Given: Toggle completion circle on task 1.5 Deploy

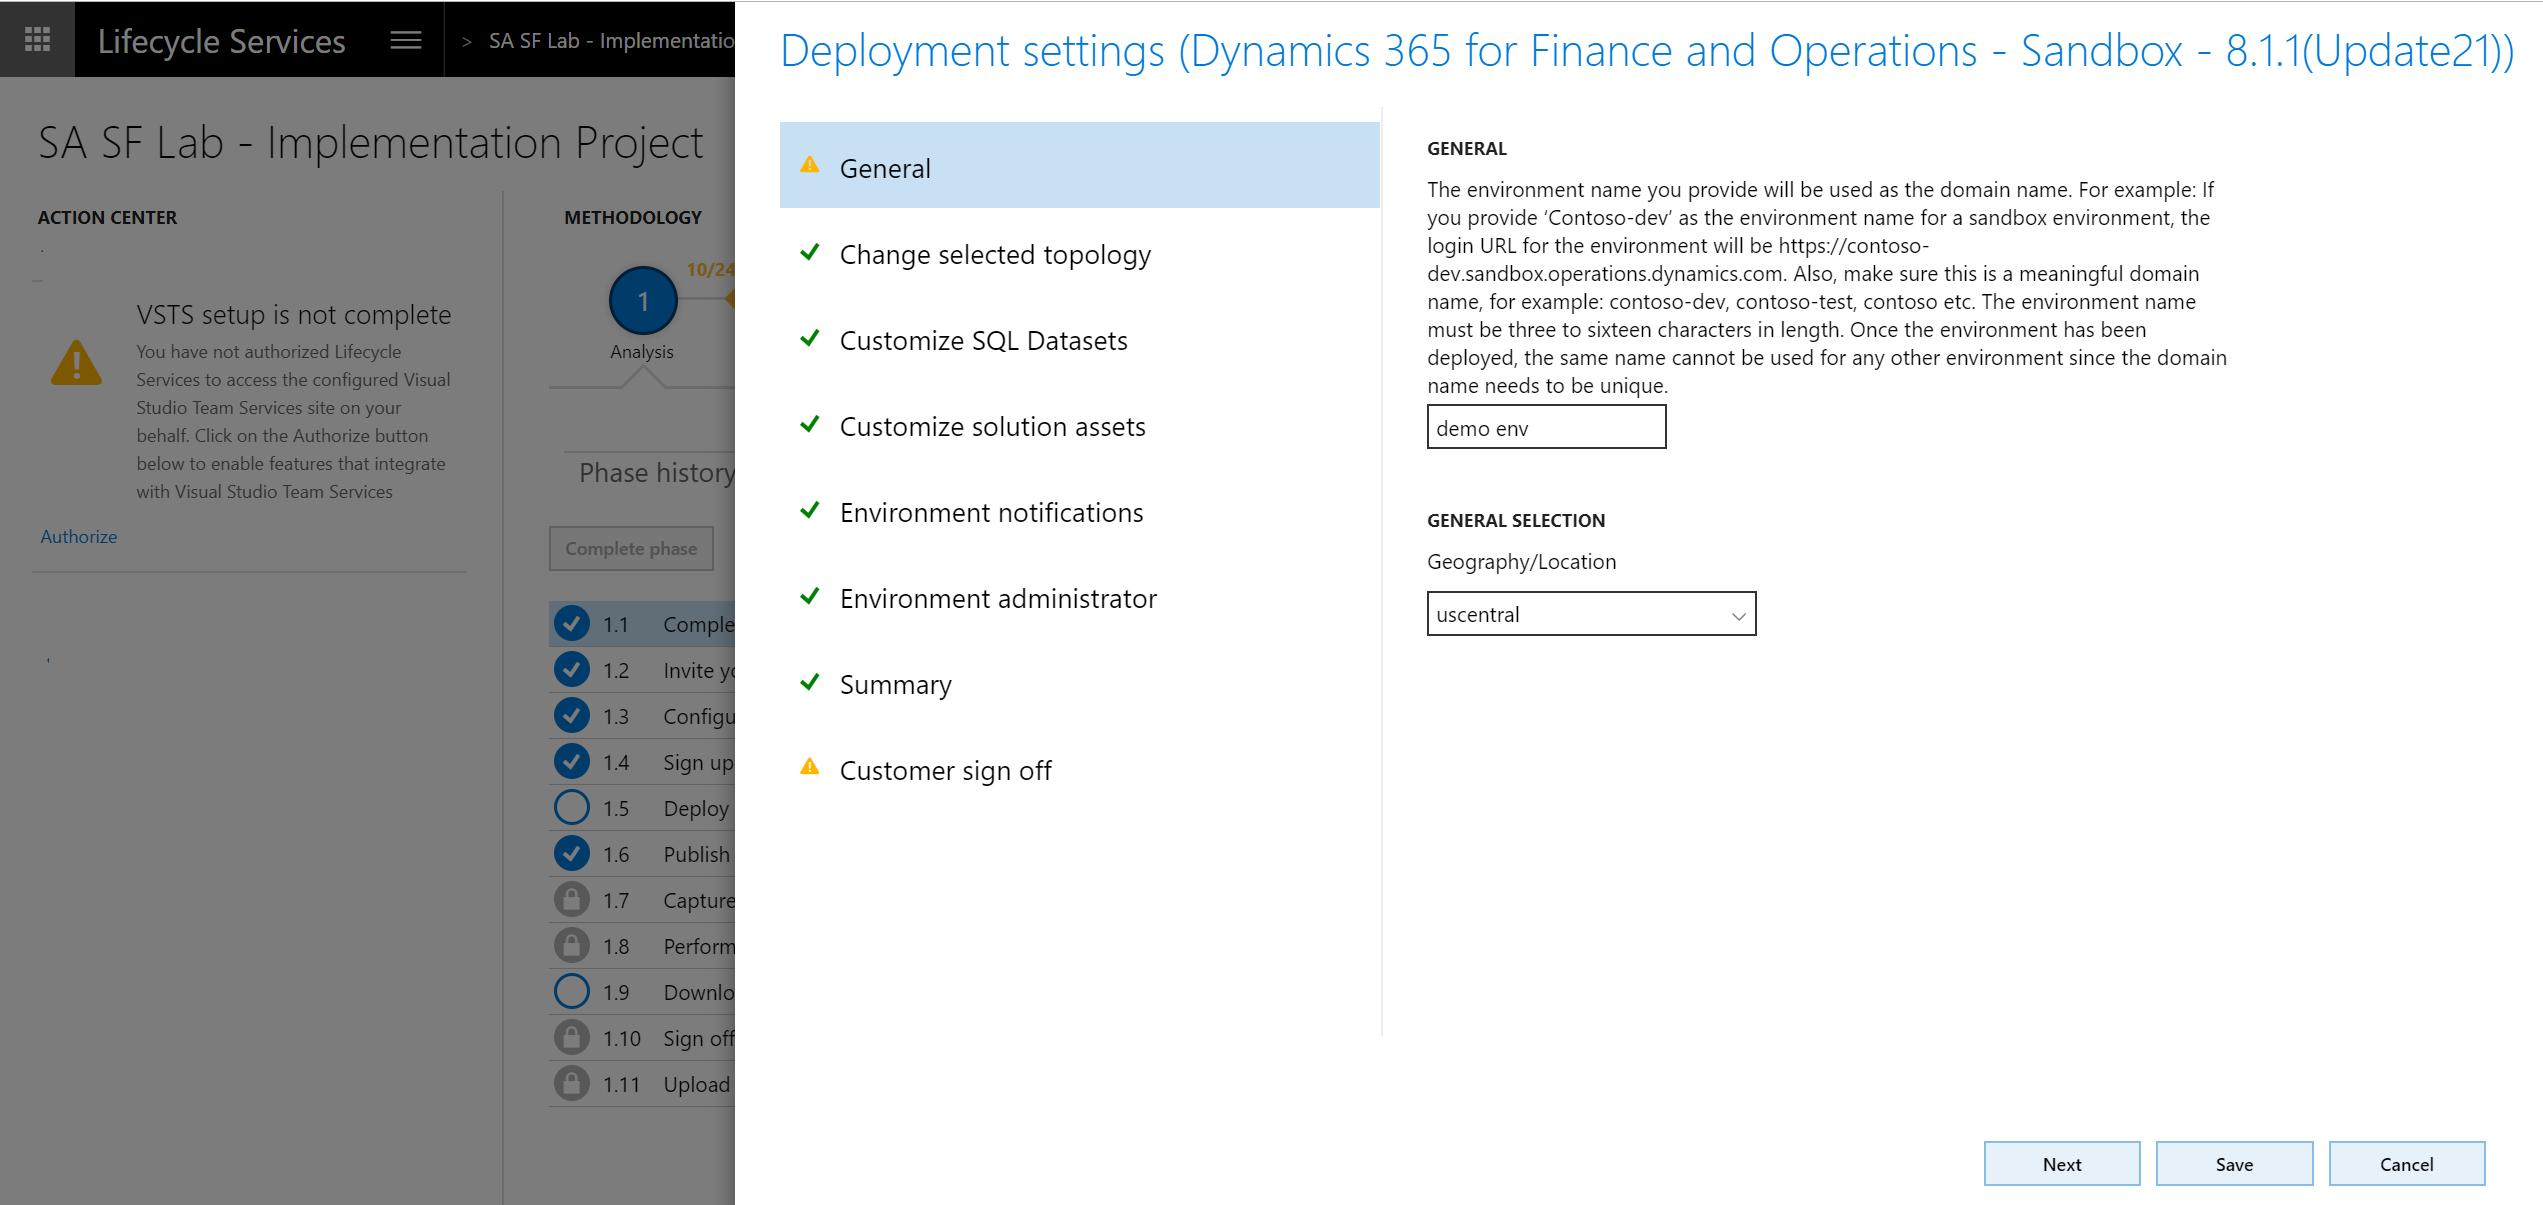Looking at the screenshot, I should [x=571, y=807].
